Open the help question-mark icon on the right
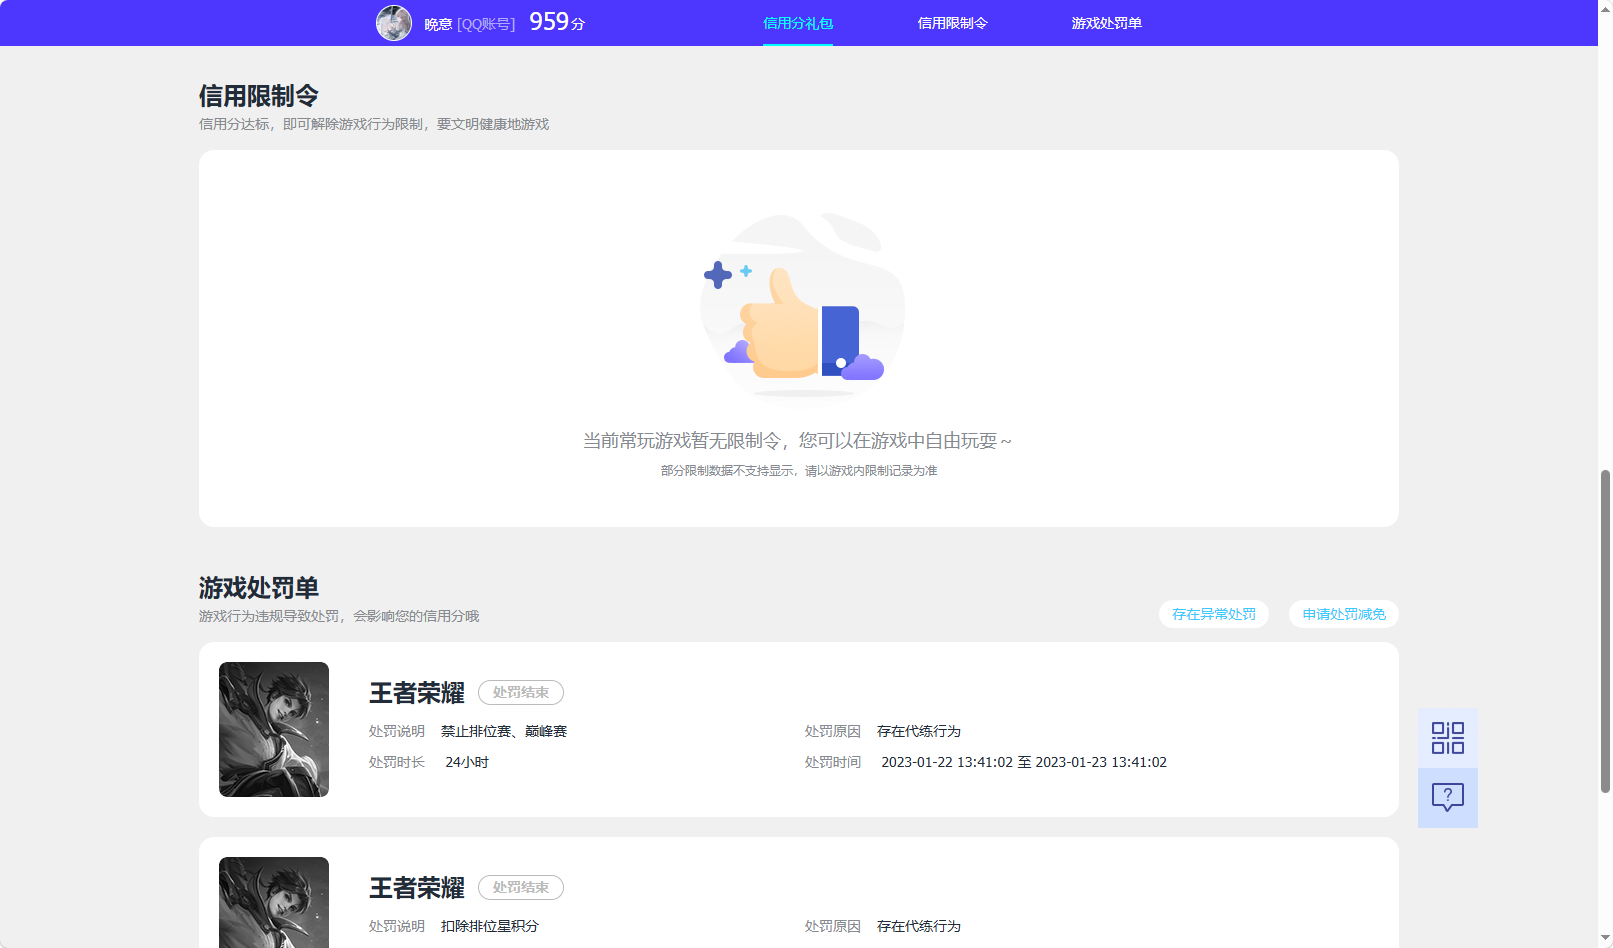This screenshot has height=948, width=1613. click(x=1447, y=797)
